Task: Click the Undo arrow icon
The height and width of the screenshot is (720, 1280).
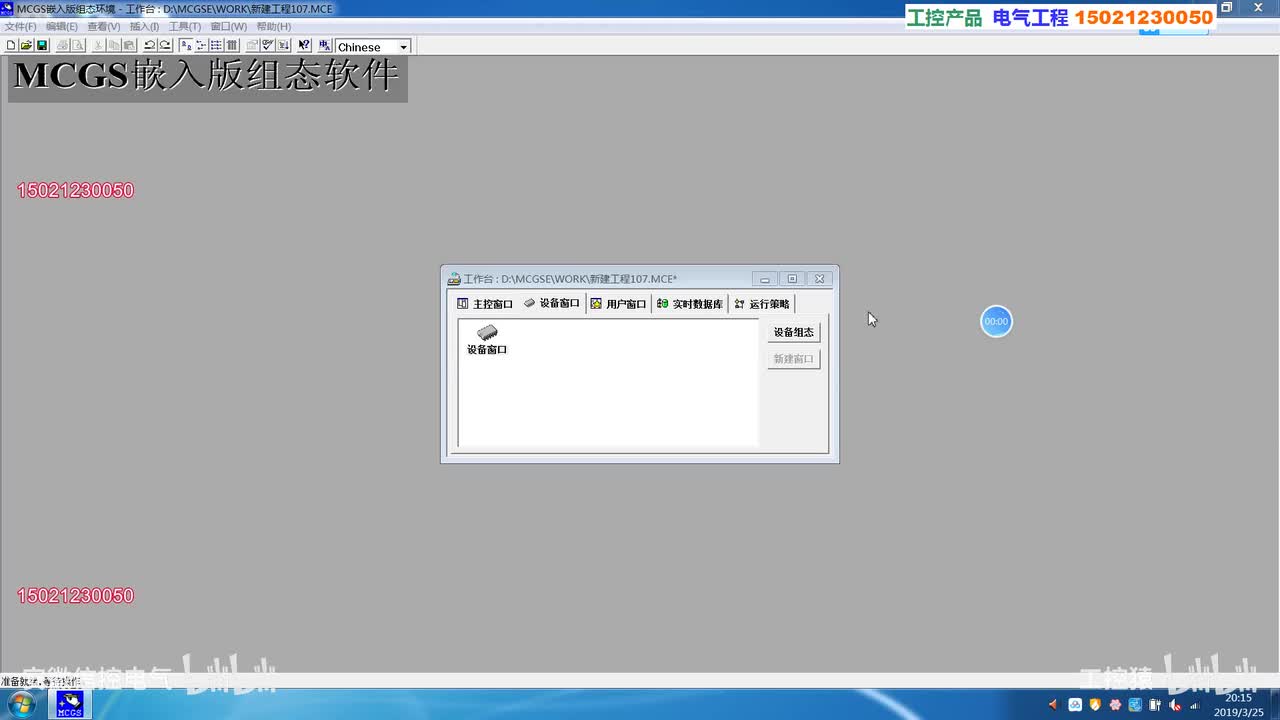Action: coord(150,46)
